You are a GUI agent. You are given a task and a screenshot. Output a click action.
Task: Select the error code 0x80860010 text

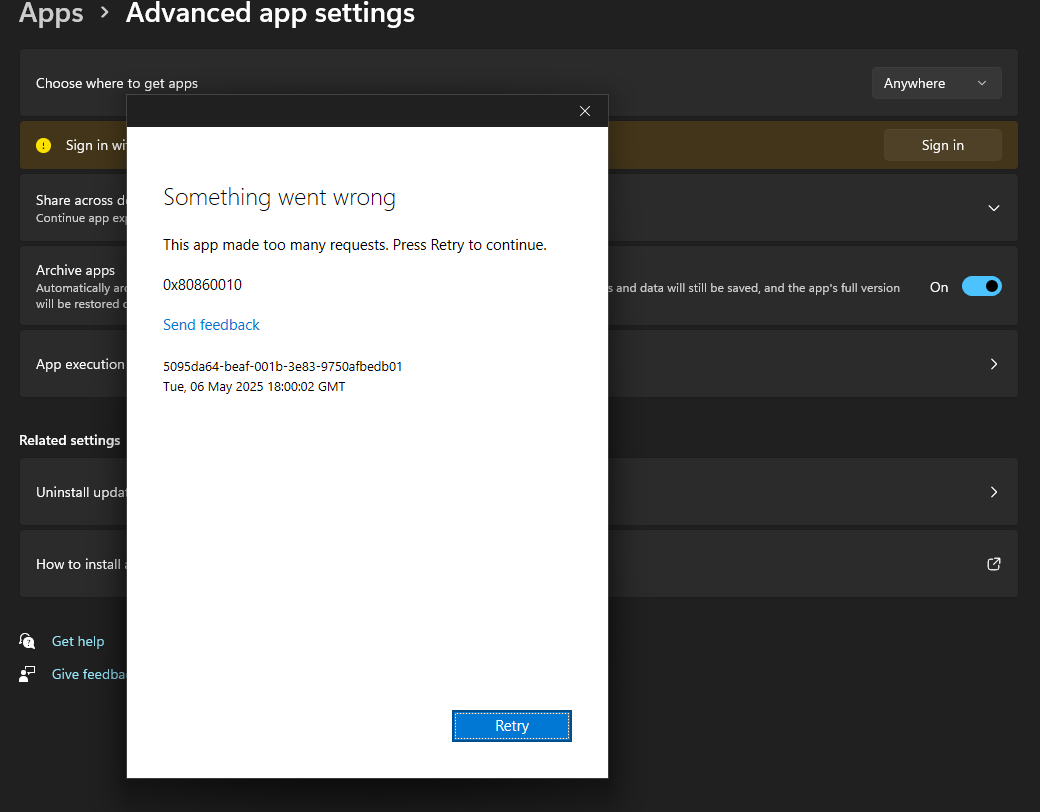pos(202,285)
